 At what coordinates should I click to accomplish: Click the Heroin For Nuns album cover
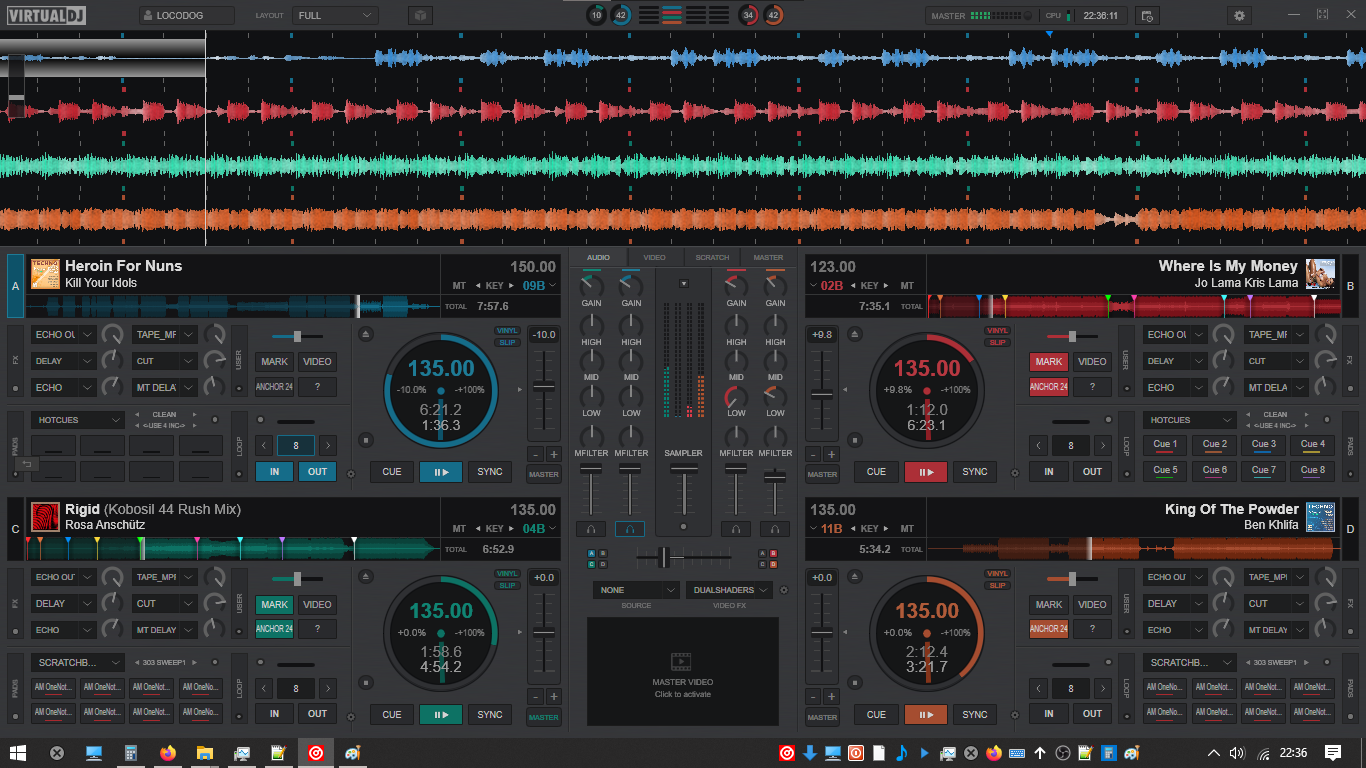pyautogui.click(x=45, y=274)
